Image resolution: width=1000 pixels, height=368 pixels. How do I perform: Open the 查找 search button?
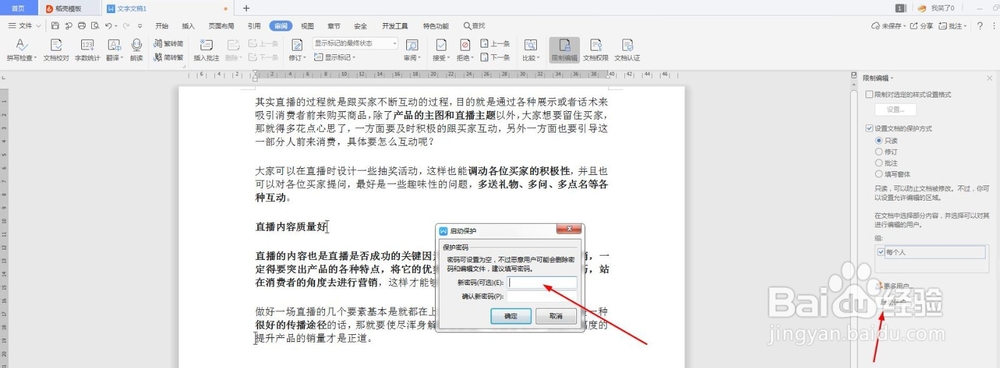tap(474, 26)
